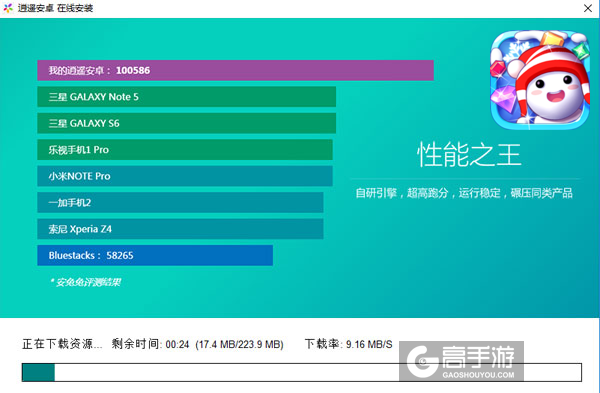Click the 剩余时间 00:24 remaining time text
Screen dimensions: 600x393
150,344
